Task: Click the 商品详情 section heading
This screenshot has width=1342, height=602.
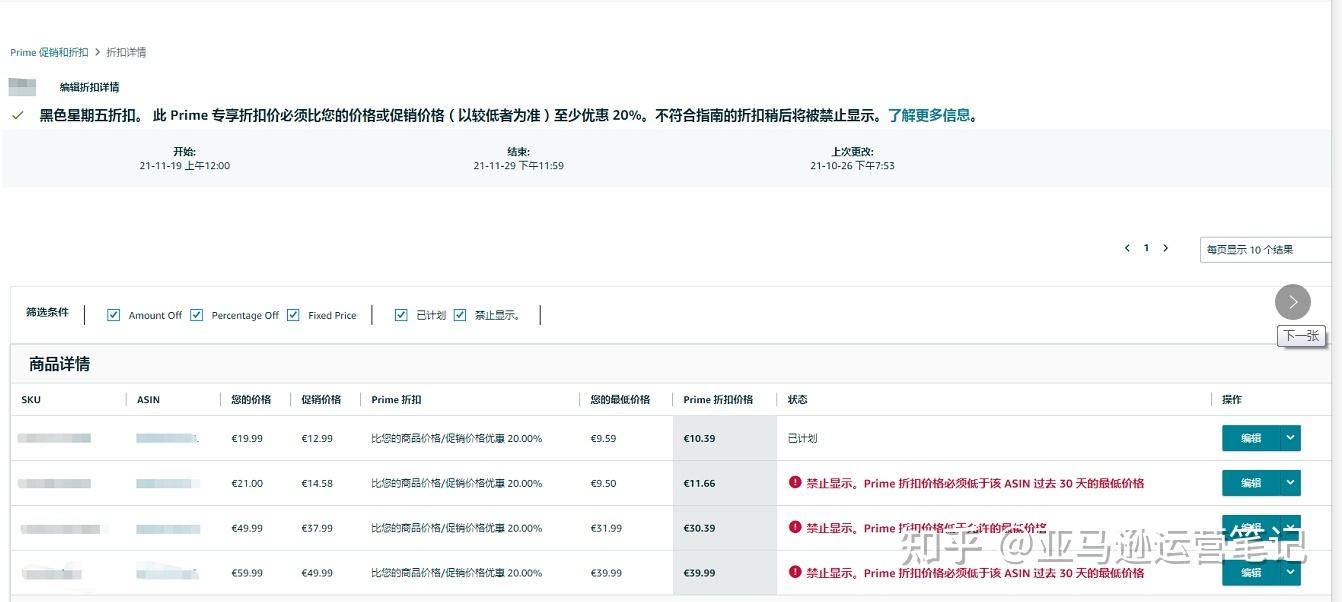Action: 59,364
